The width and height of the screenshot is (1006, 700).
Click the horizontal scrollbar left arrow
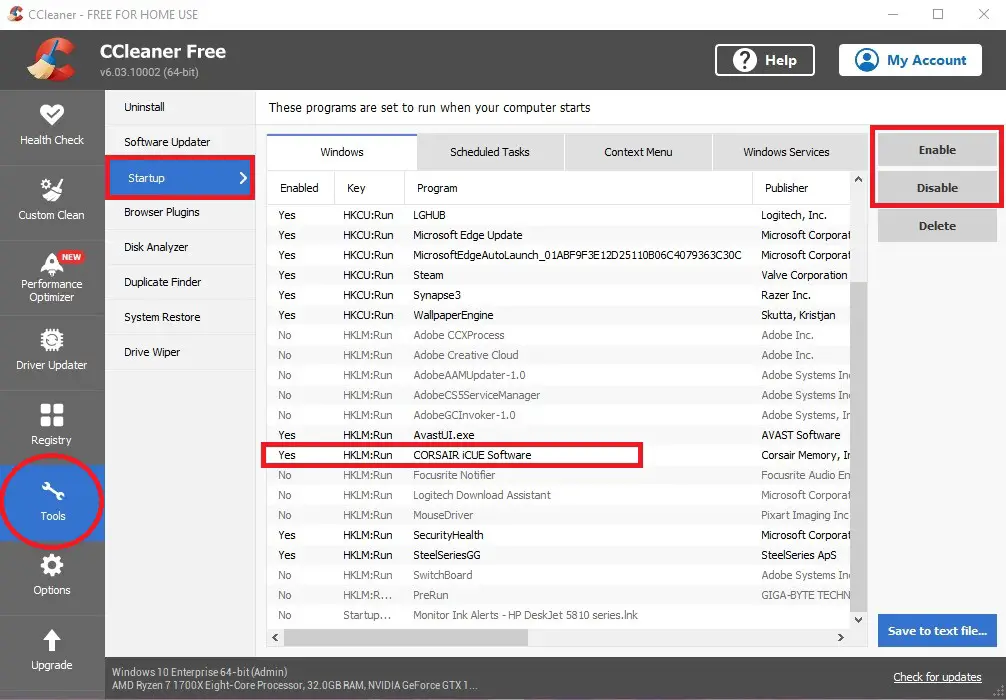click(x=275, y=637)
